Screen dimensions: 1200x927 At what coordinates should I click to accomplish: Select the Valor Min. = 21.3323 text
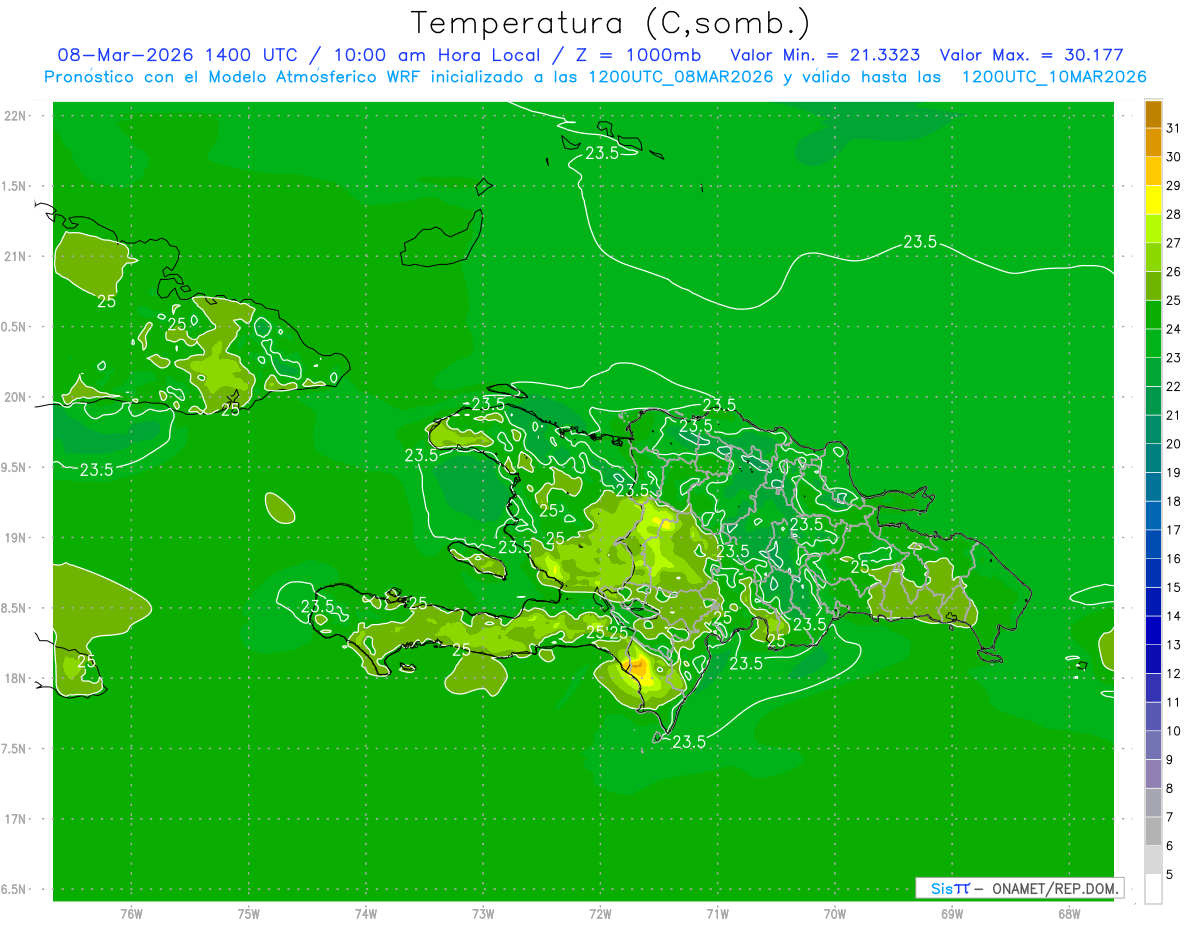click(826, 55)
